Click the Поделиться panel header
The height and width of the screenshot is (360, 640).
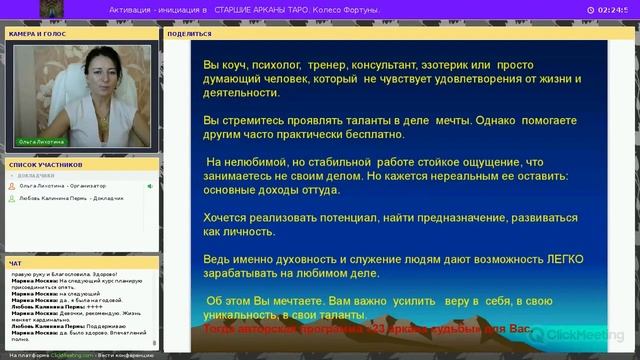399,34
